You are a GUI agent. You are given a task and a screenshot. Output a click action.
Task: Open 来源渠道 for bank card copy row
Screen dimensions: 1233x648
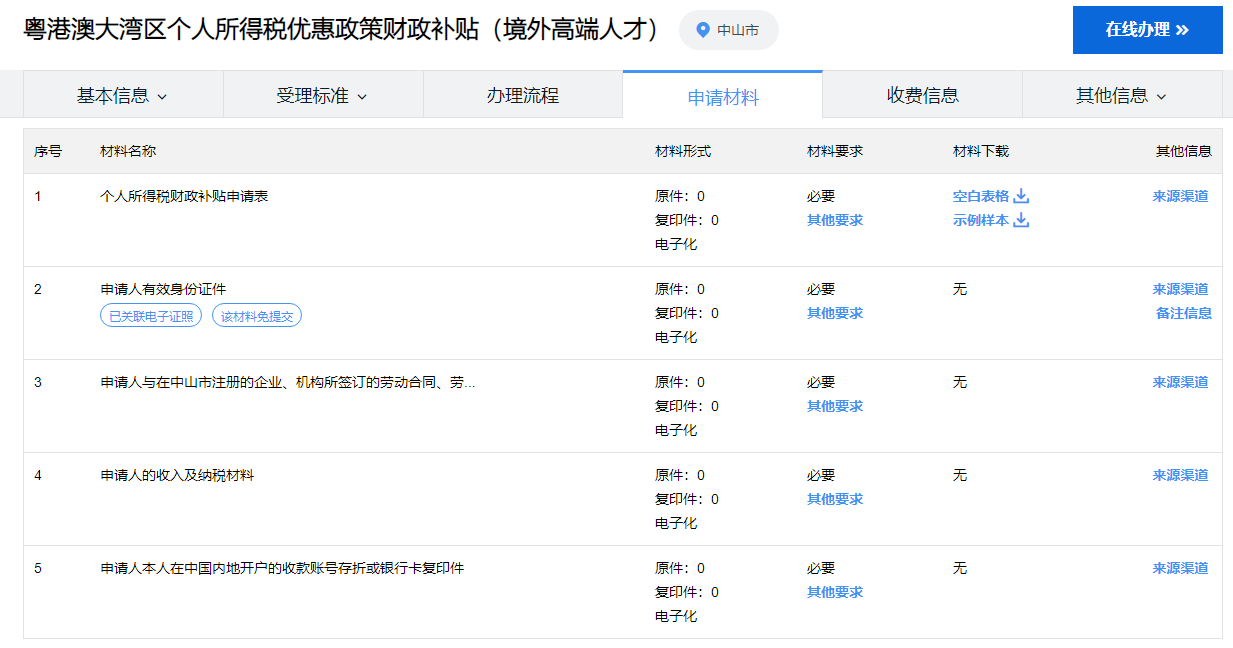click(x=1180, y=568)
